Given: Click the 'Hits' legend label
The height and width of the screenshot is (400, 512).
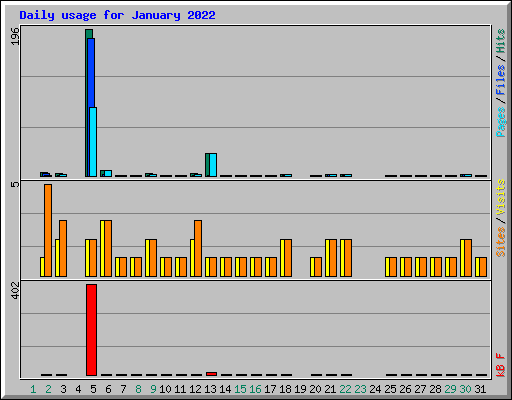Looking at the screenshot, I should click(501, 41).
